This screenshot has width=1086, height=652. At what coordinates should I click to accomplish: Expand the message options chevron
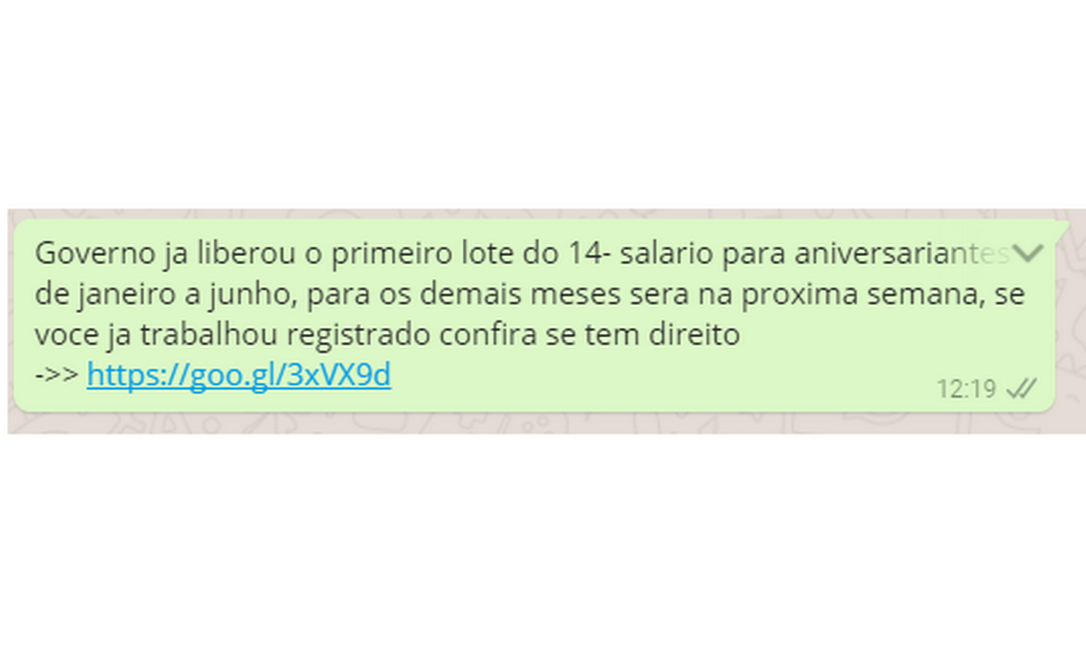[x=1027, y=253]
